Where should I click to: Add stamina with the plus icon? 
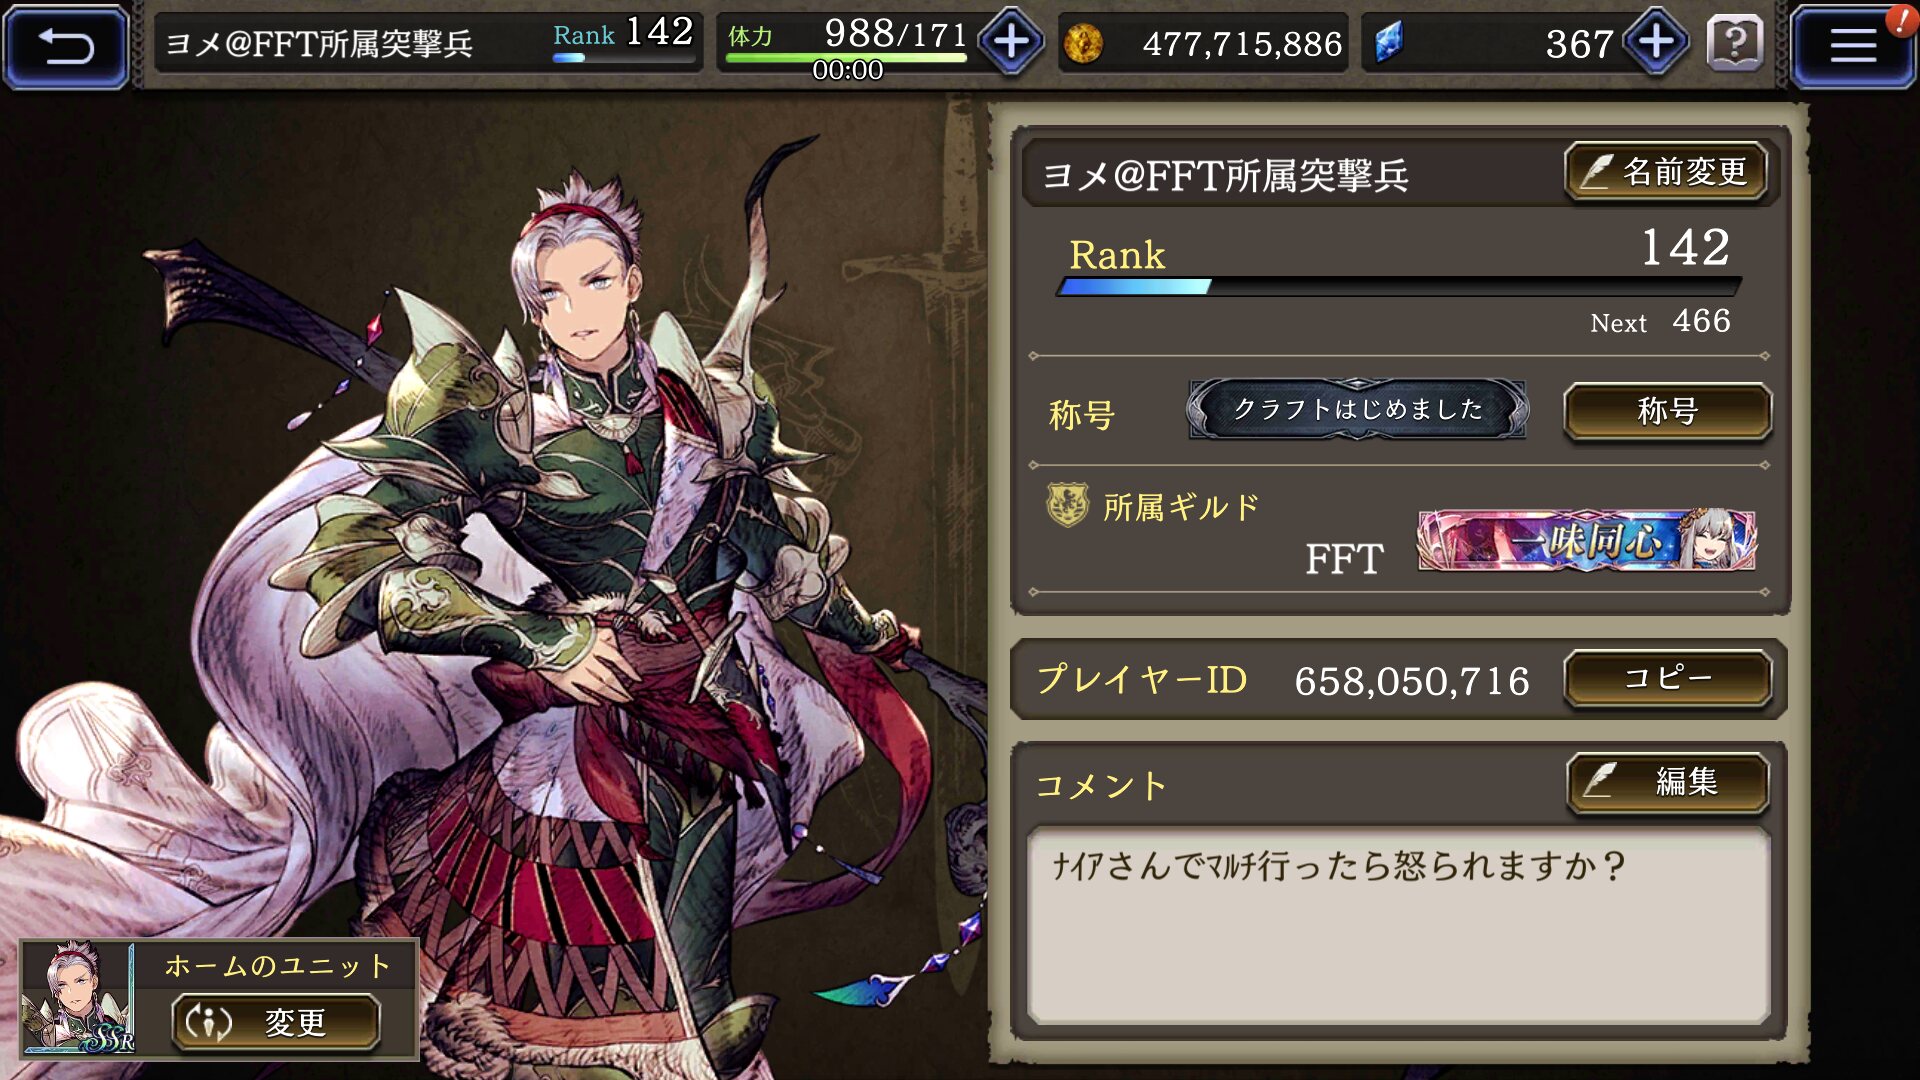tap(1011, 42)
